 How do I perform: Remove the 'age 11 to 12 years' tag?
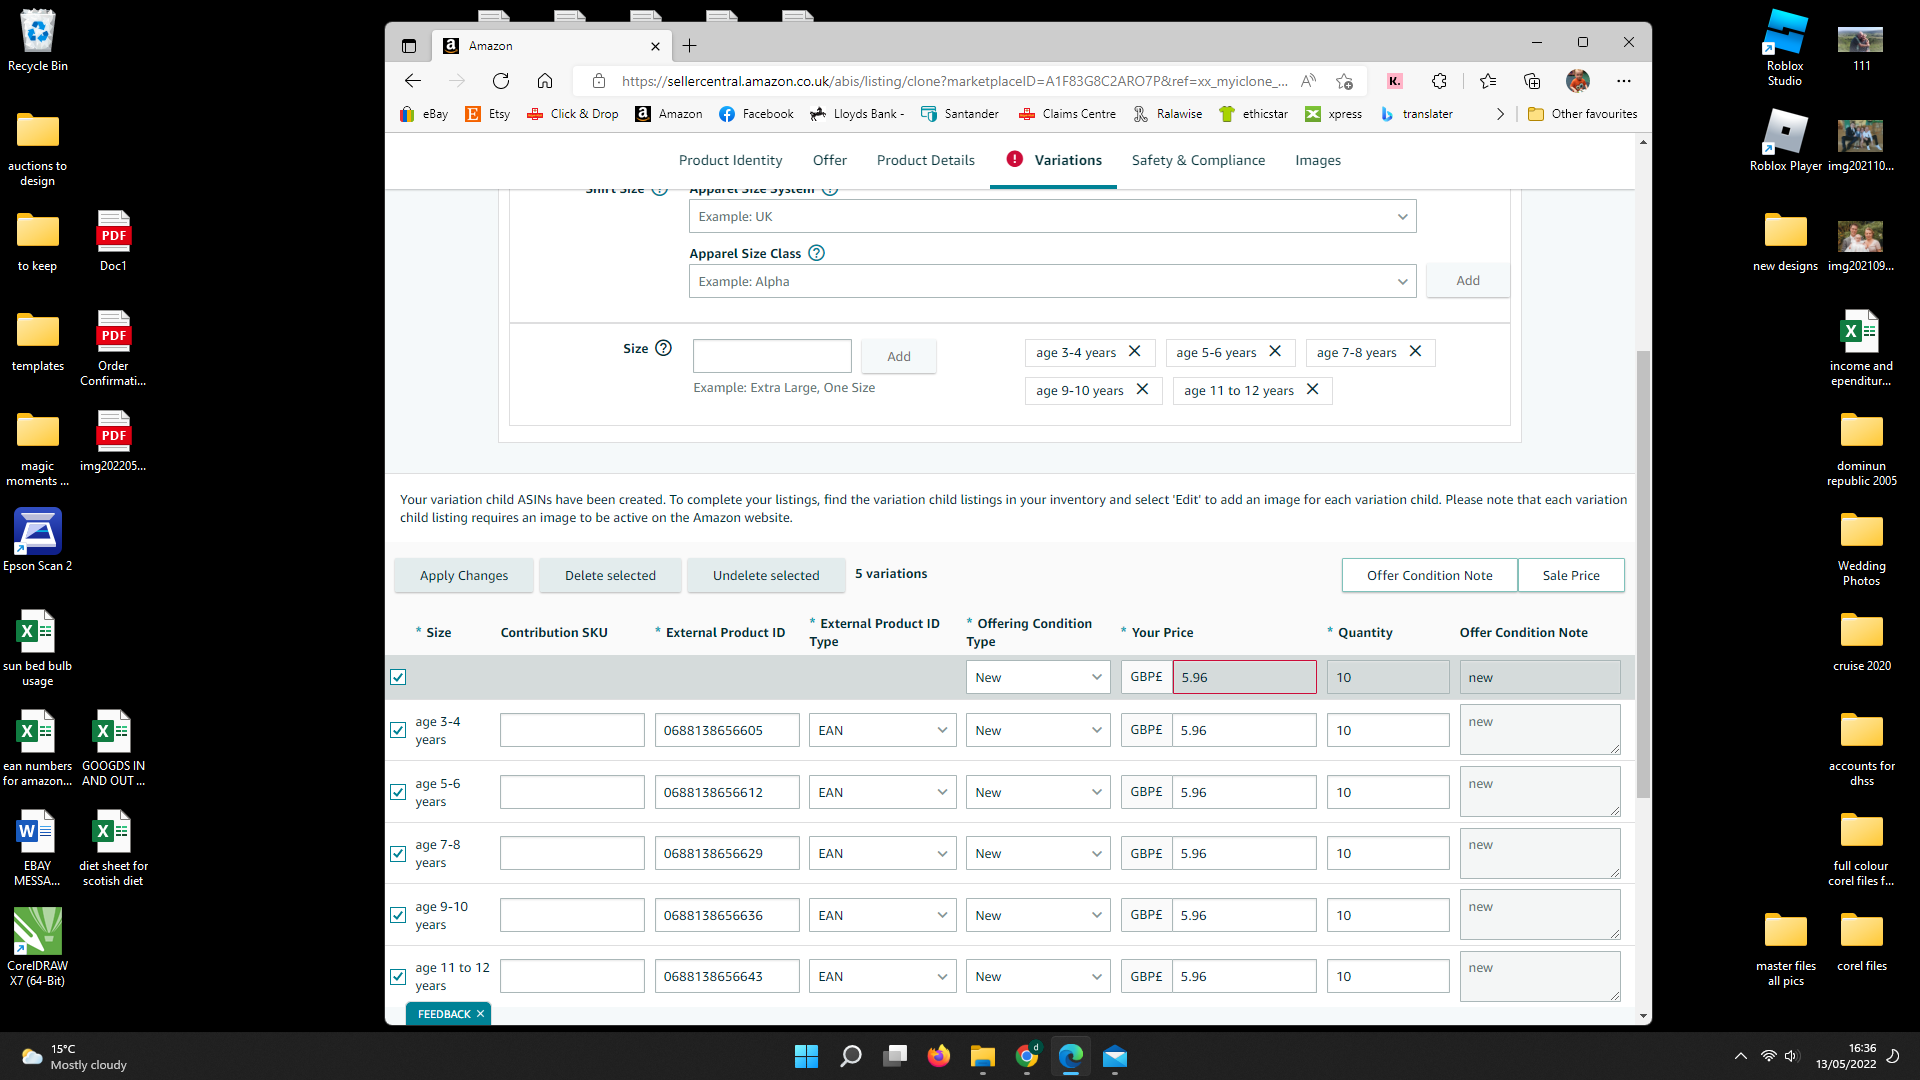(x=1312, y=390)
